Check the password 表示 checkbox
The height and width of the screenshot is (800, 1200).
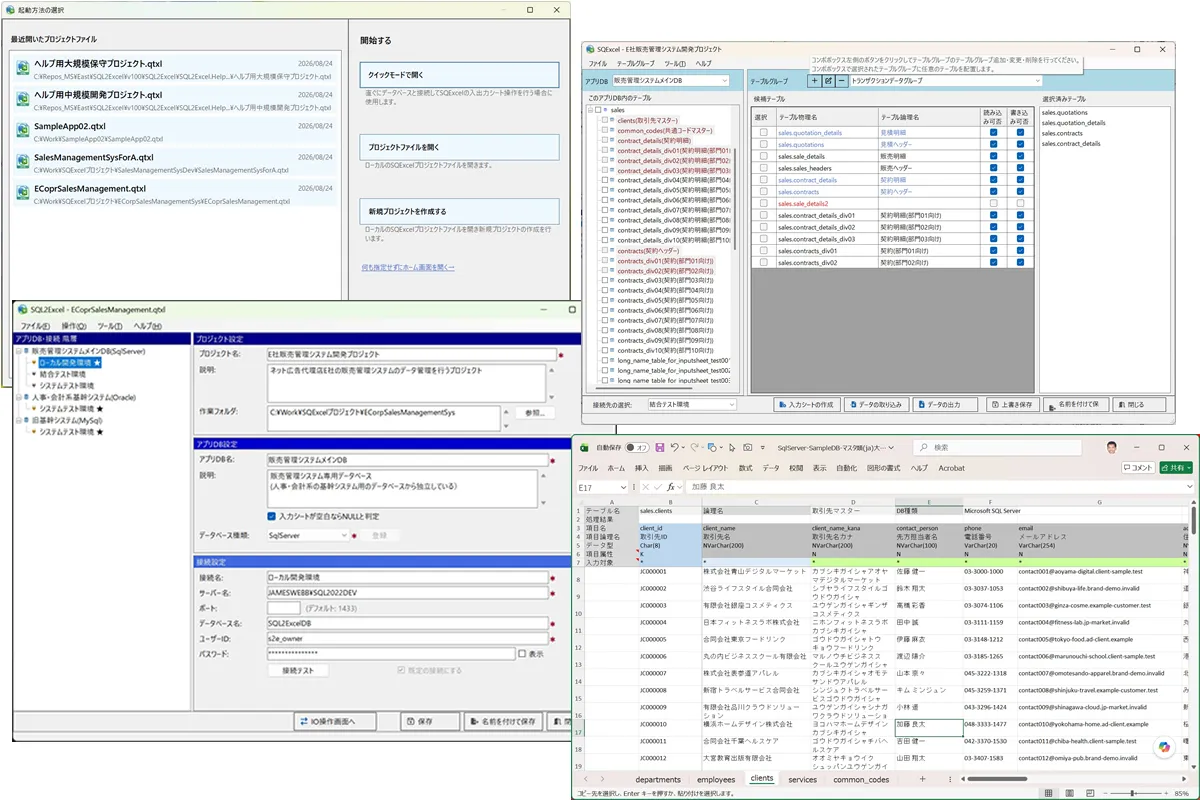522,653
